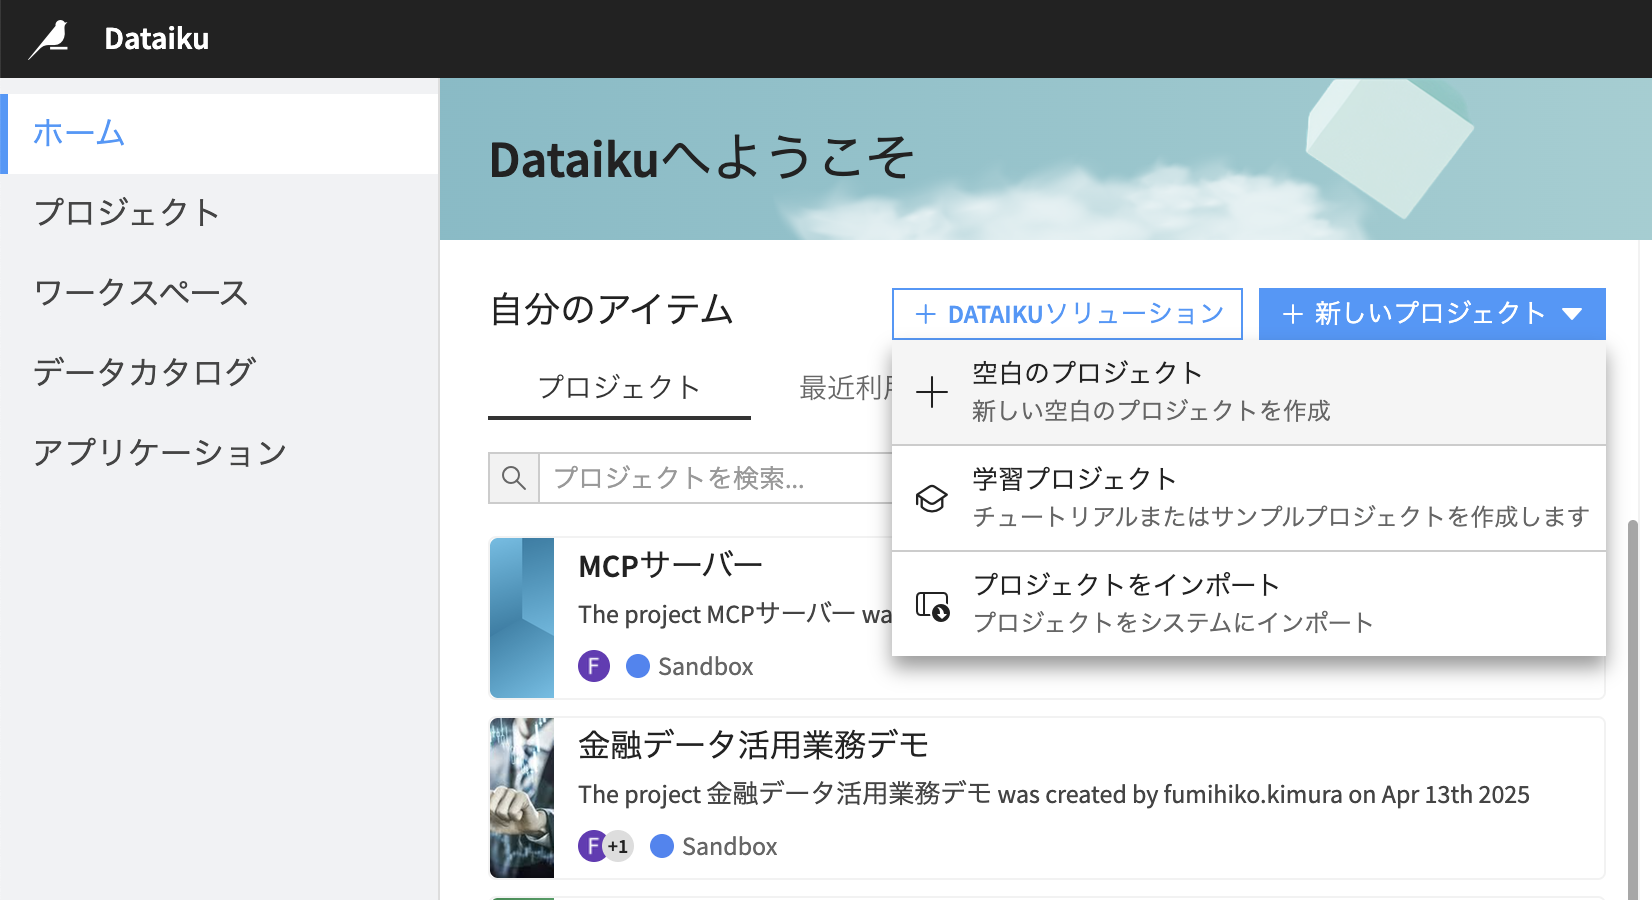The width and height of the screenshot is (1652, 900).
Task: Click the blue Sandbox dot on 金融データ活用業務デモ
Action: pyautogui.click(x=662, y=846)
